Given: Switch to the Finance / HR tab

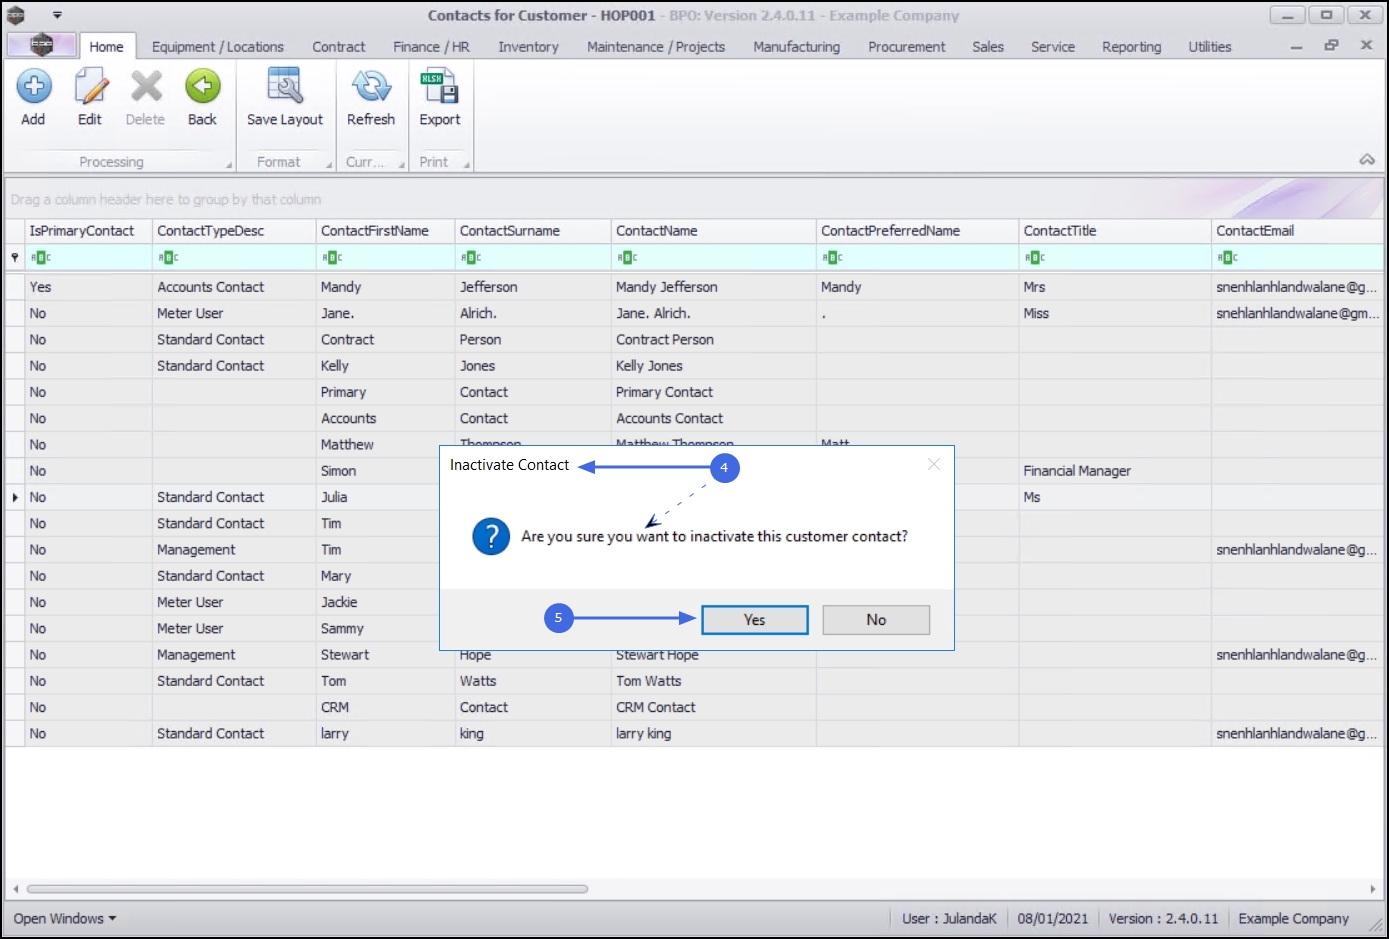Looking at the screenshot, I should coord(431,47).
